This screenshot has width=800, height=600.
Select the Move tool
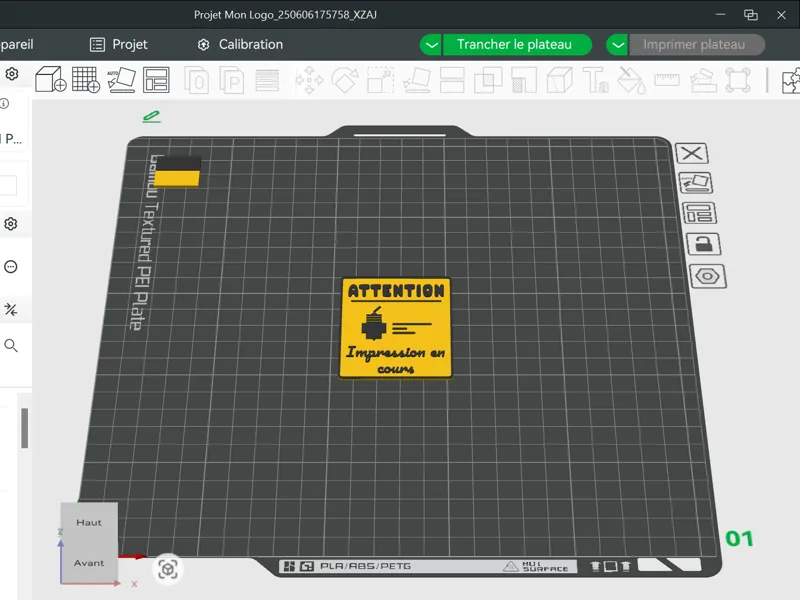309,80
